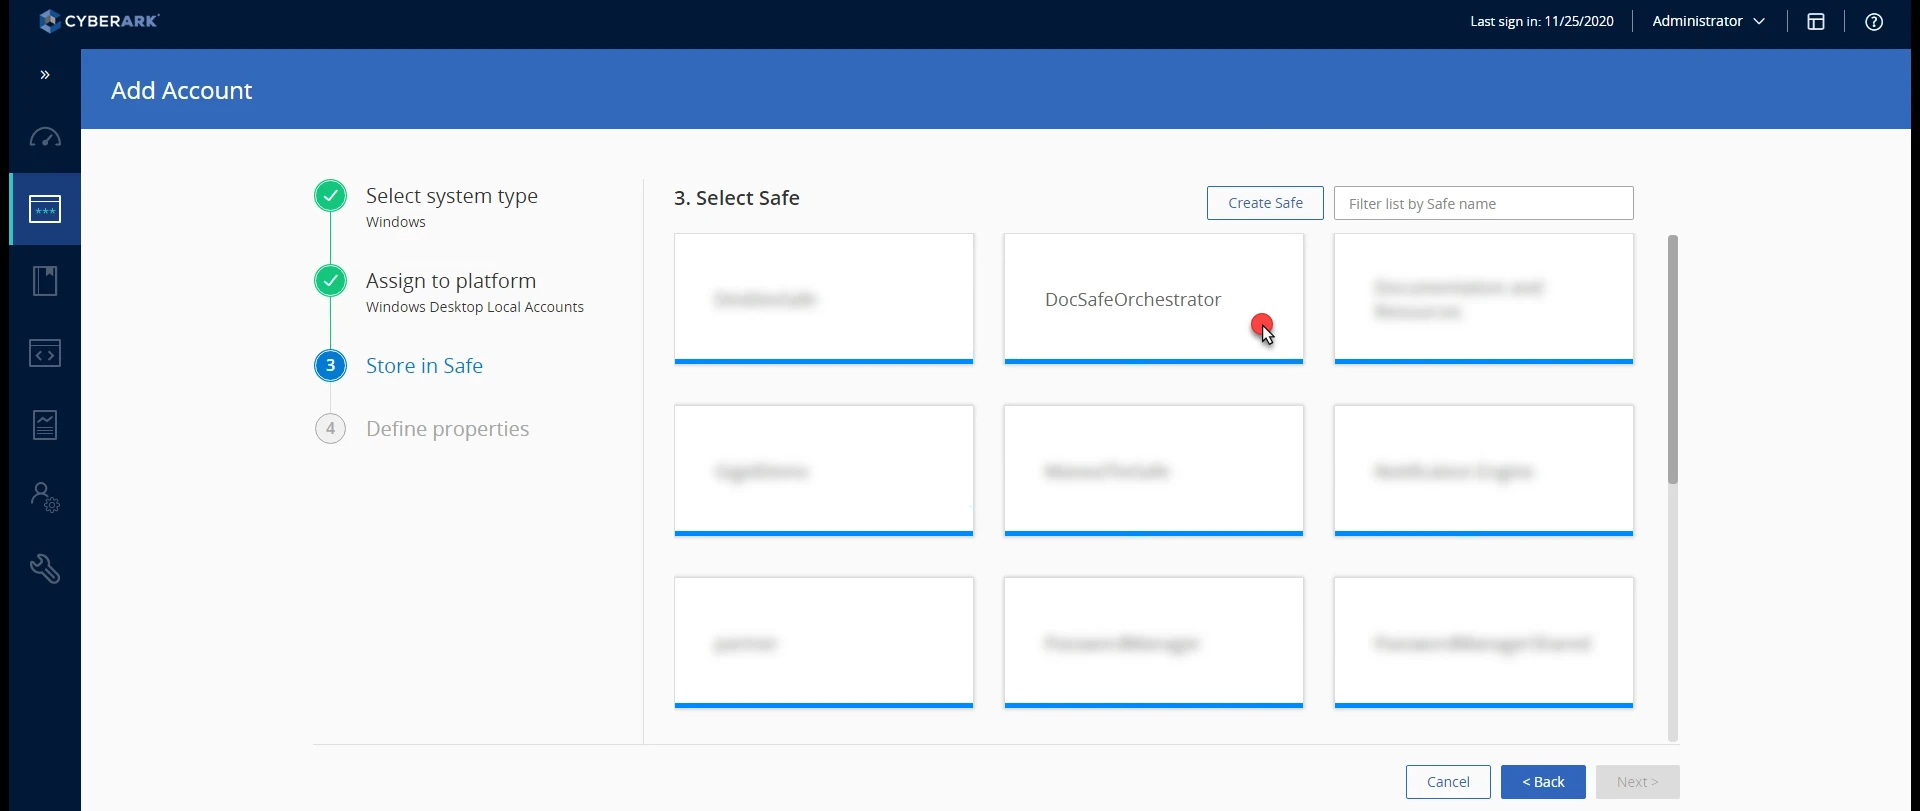Open the Administration wrench icon in sidebar
The height and width of the screenshot is (811, 1920).
tap(45, 569)
